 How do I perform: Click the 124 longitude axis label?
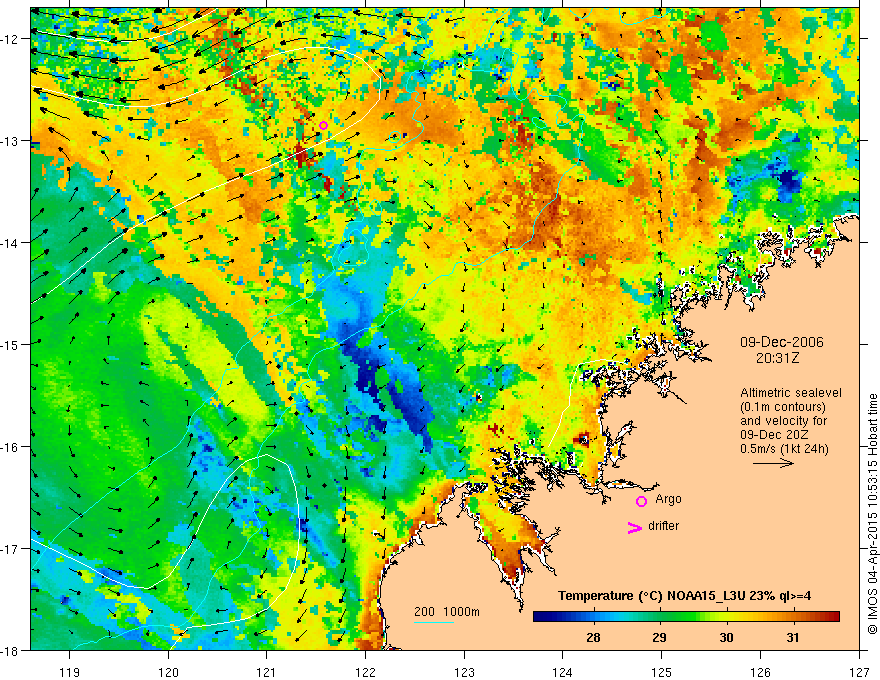coord(563,672)
